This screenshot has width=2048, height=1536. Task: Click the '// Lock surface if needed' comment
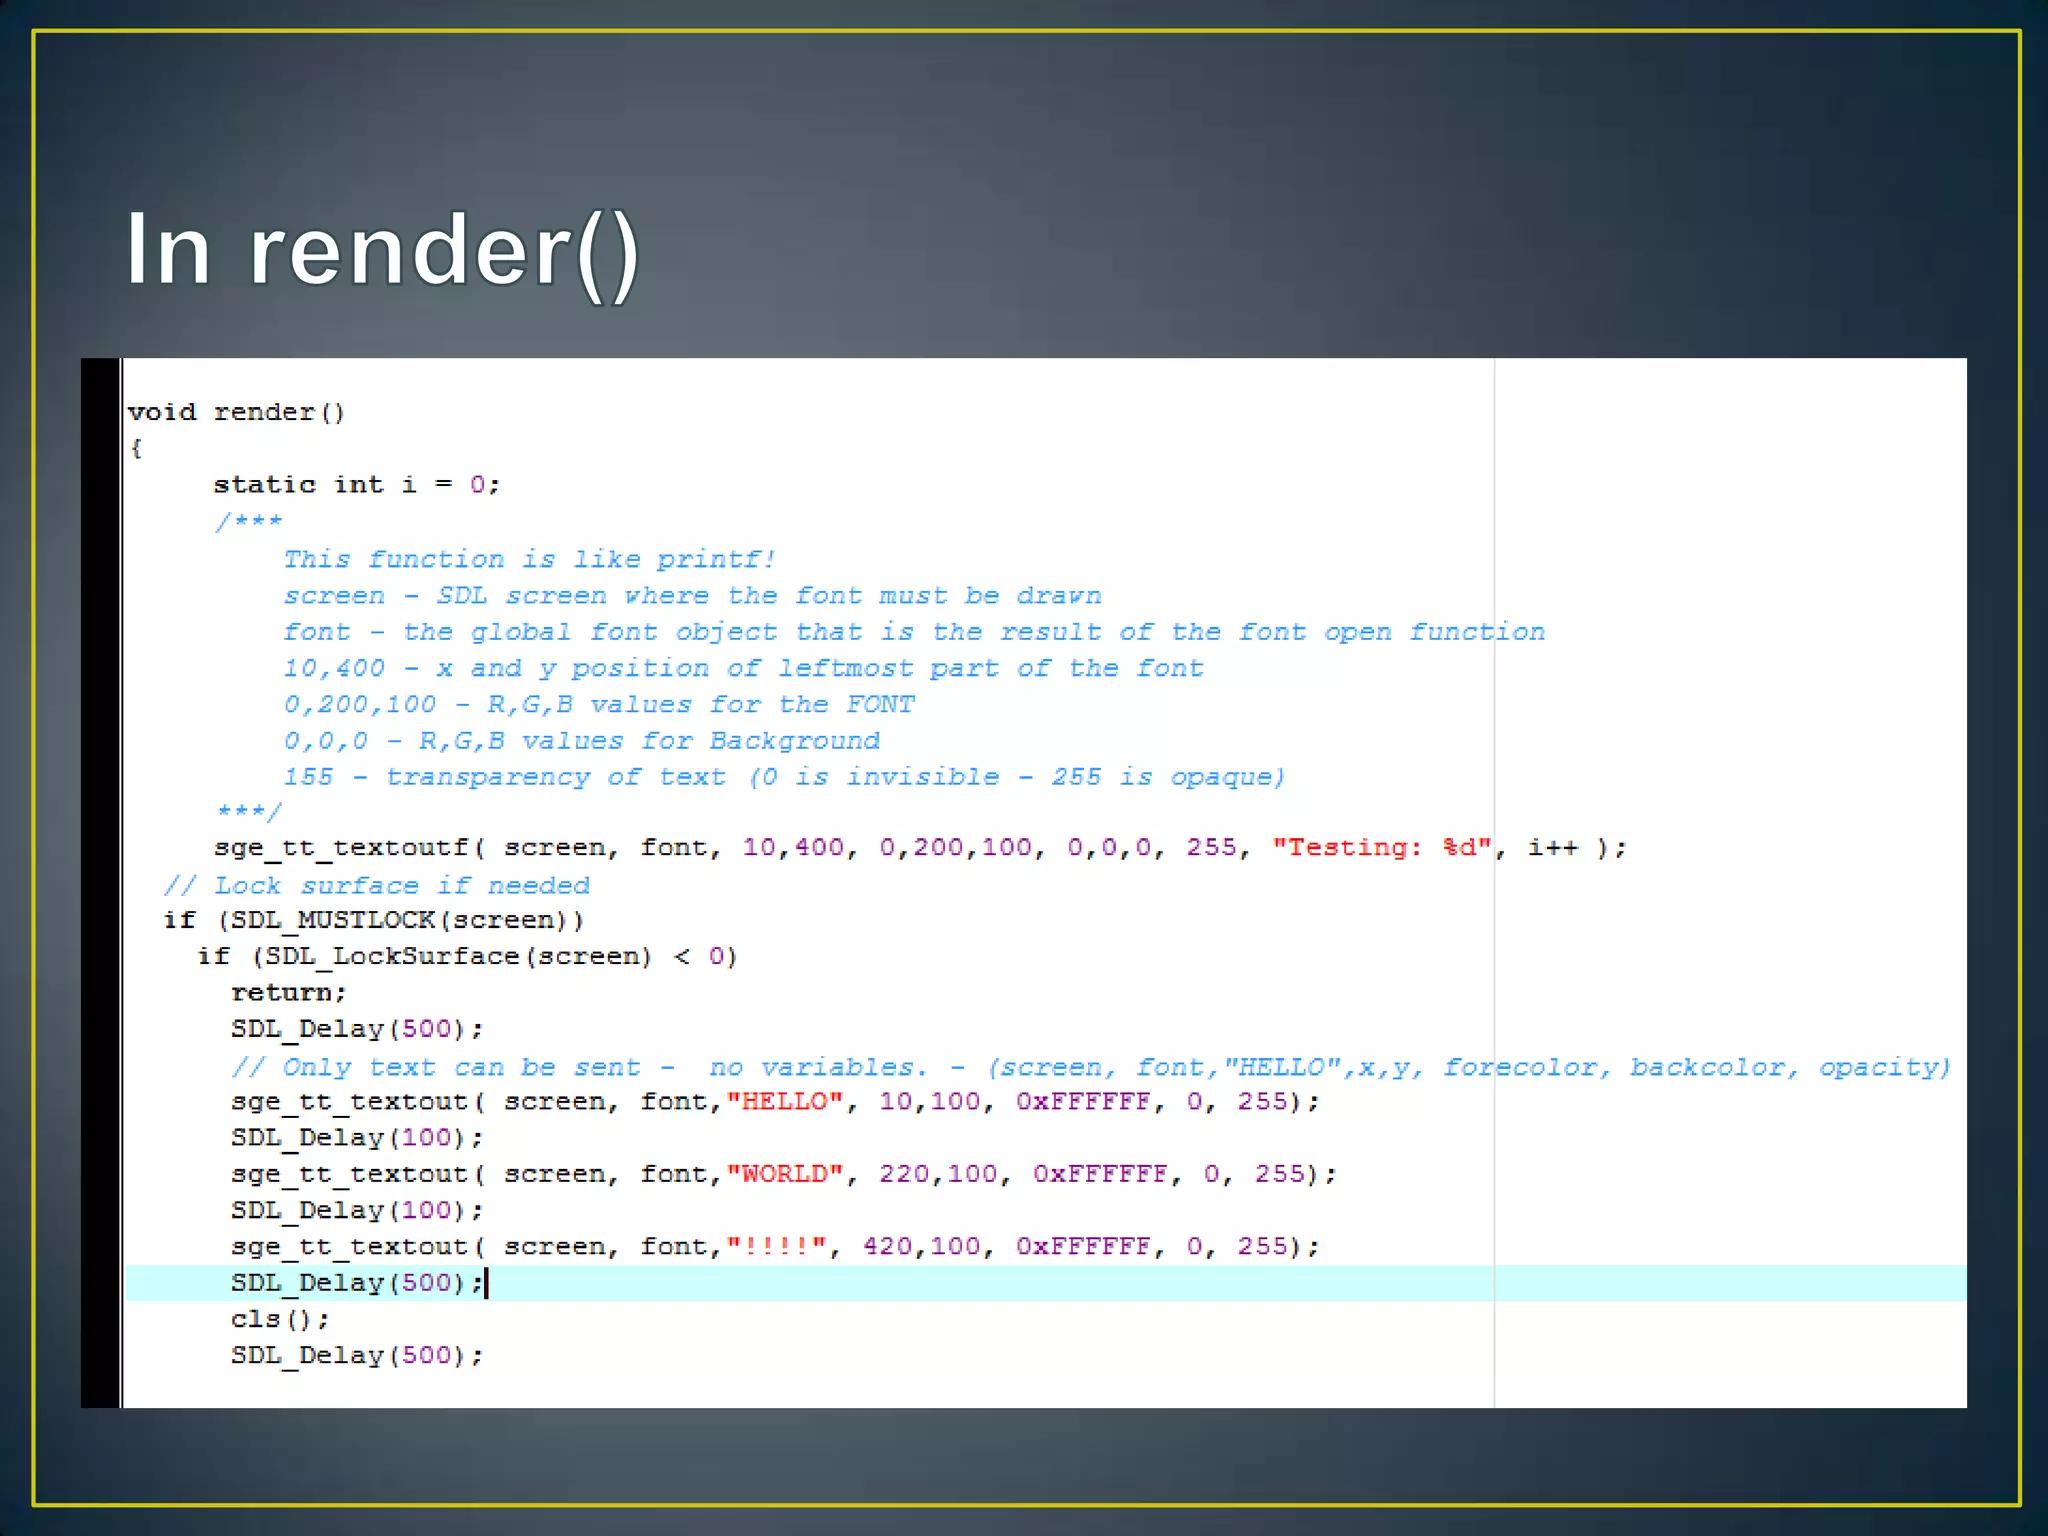click(377, 885)
